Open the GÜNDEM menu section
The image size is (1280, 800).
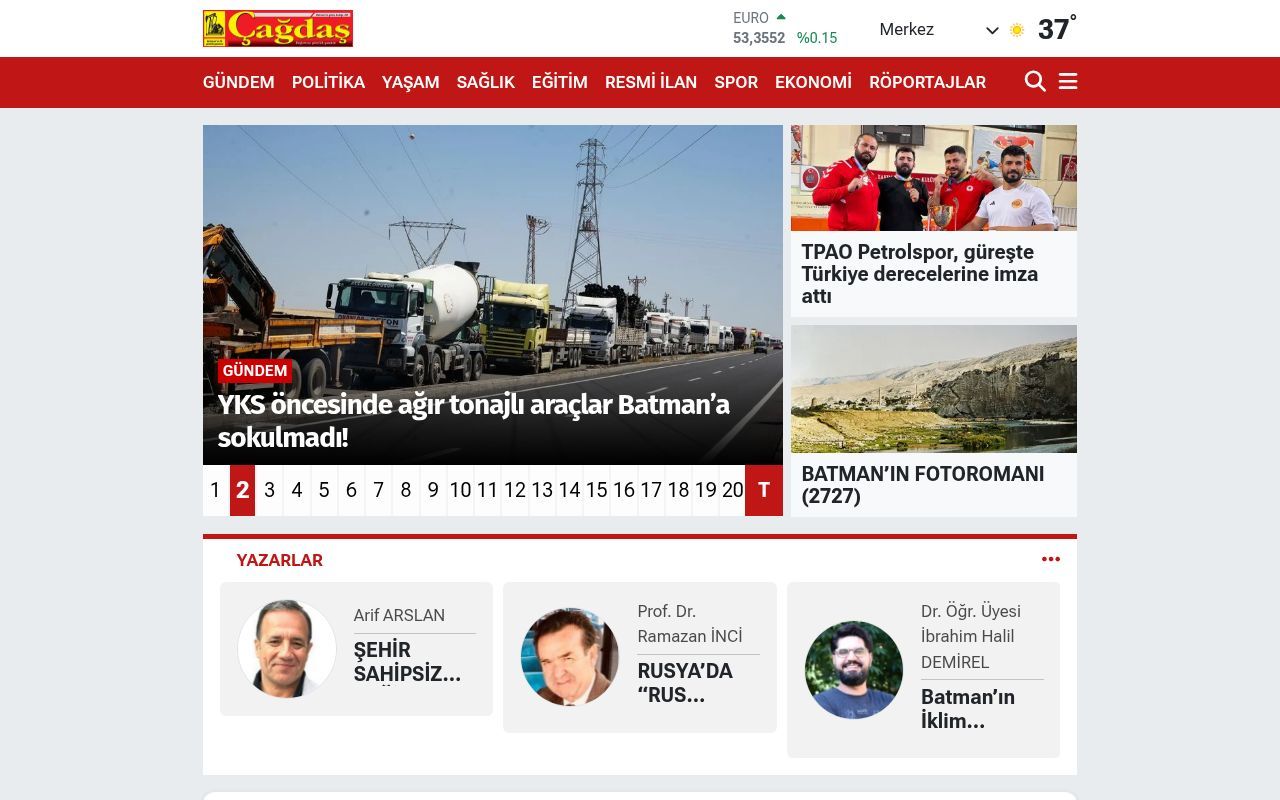pos(238,82)
